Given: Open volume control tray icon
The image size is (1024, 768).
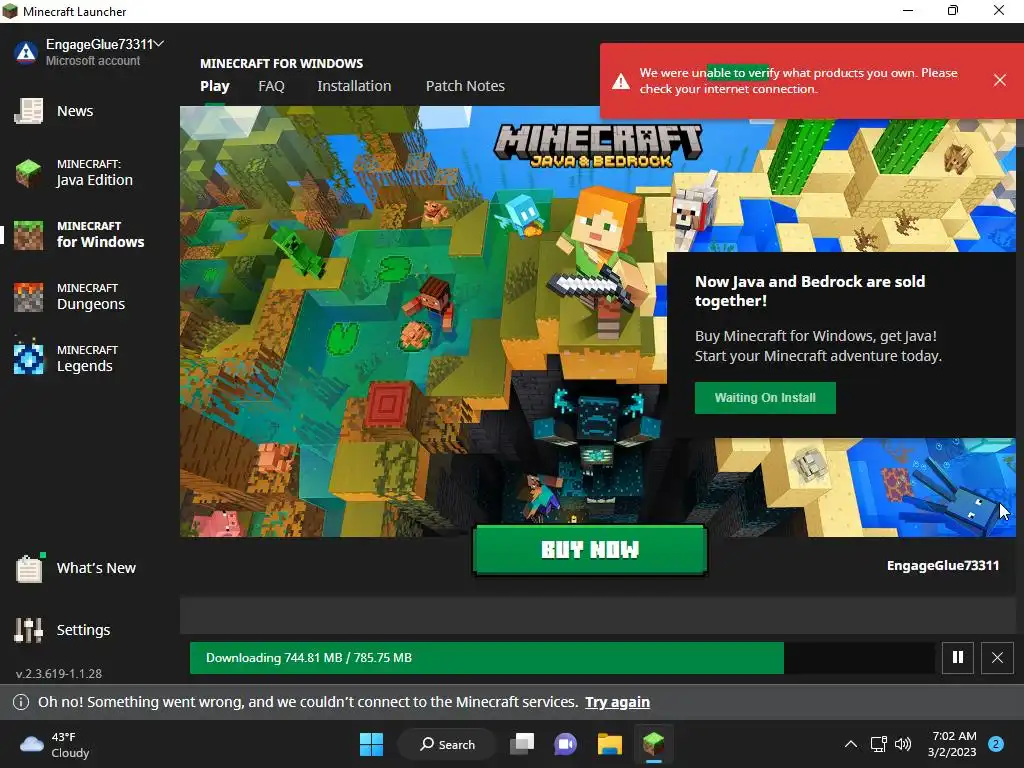Looking at the screenshot, I should pos(903,744).
